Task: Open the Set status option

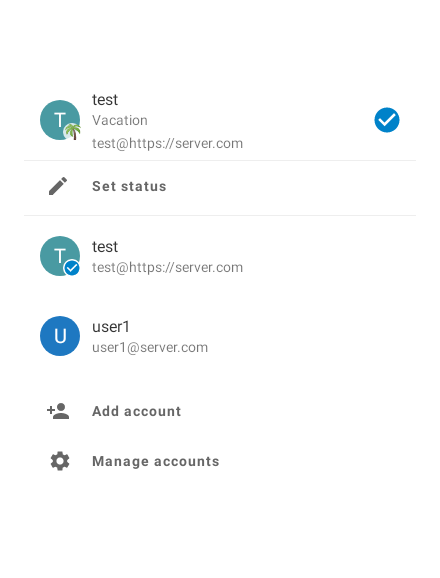Action: (x=220, y=188)
